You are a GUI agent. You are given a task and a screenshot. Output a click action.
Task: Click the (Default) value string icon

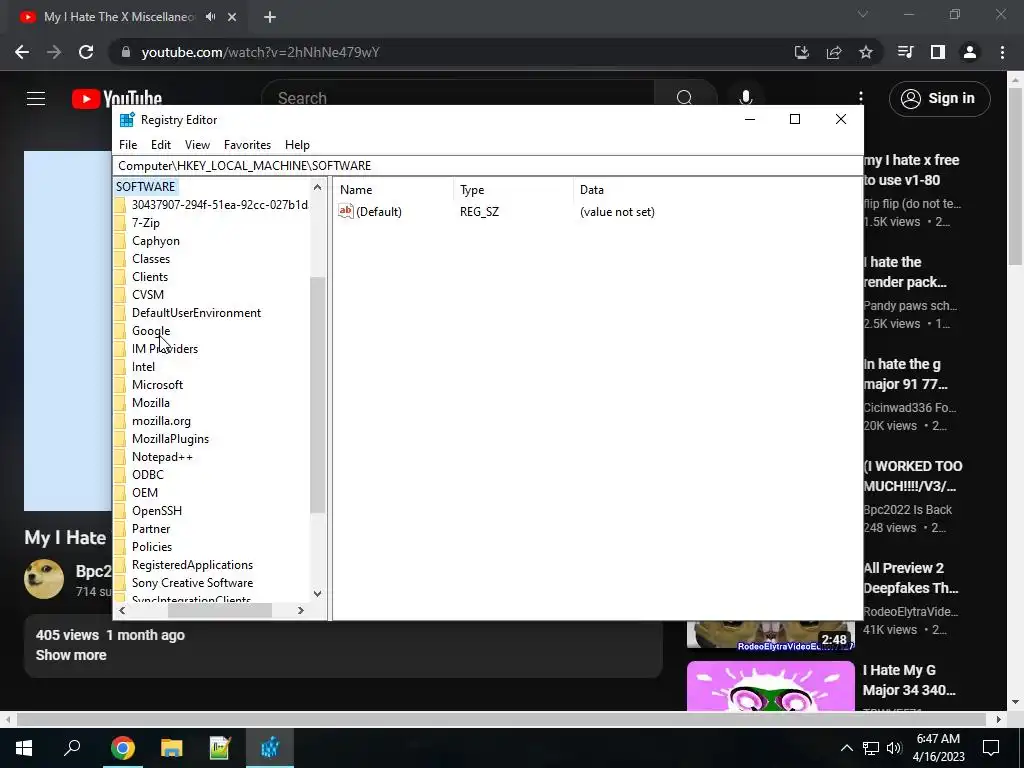345,211
